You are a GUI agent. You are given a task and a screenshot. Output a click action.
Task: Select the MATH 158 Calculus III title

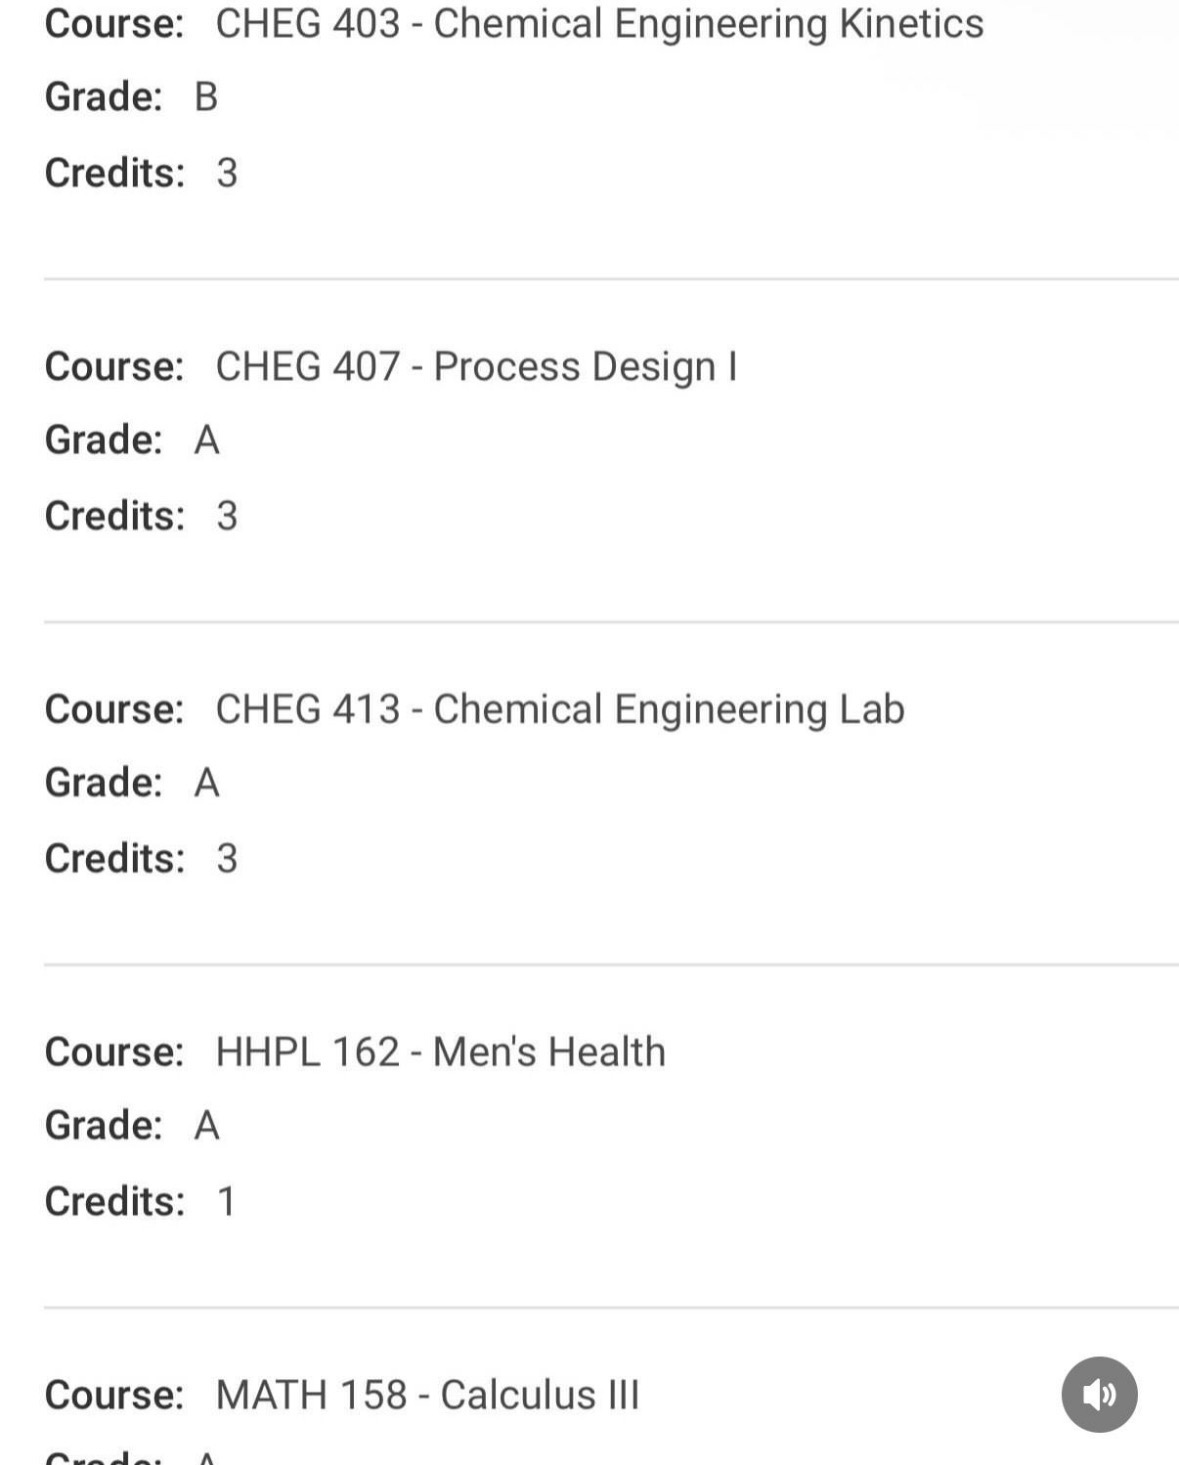click(427, 1395)
